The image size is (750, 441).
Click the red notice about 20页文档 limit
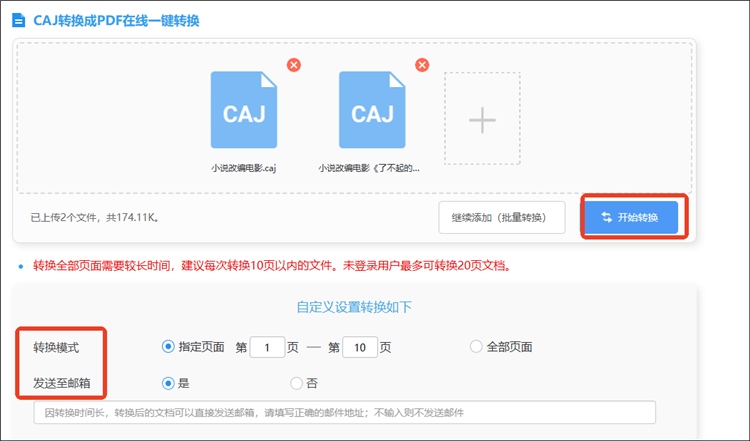tap(272, 265)
